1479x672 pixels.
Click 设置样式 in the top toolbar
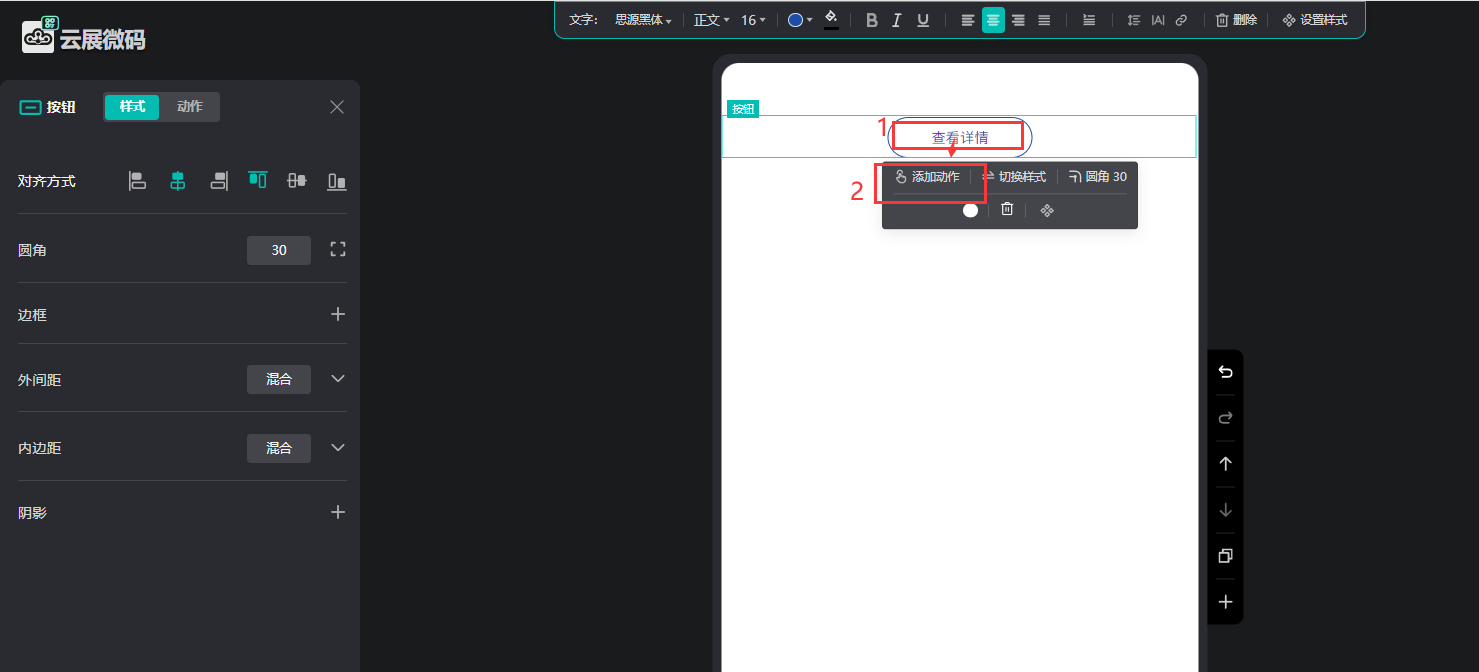point(1314,20)
